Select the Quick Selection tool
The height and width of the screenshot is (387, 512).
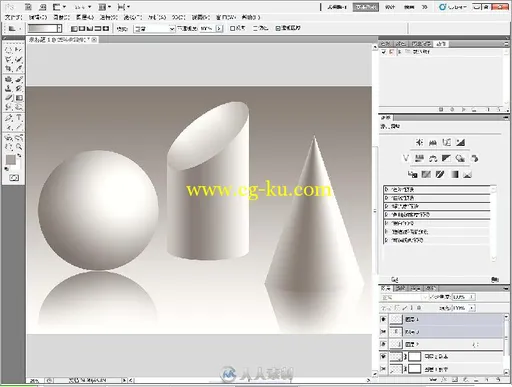18,60
